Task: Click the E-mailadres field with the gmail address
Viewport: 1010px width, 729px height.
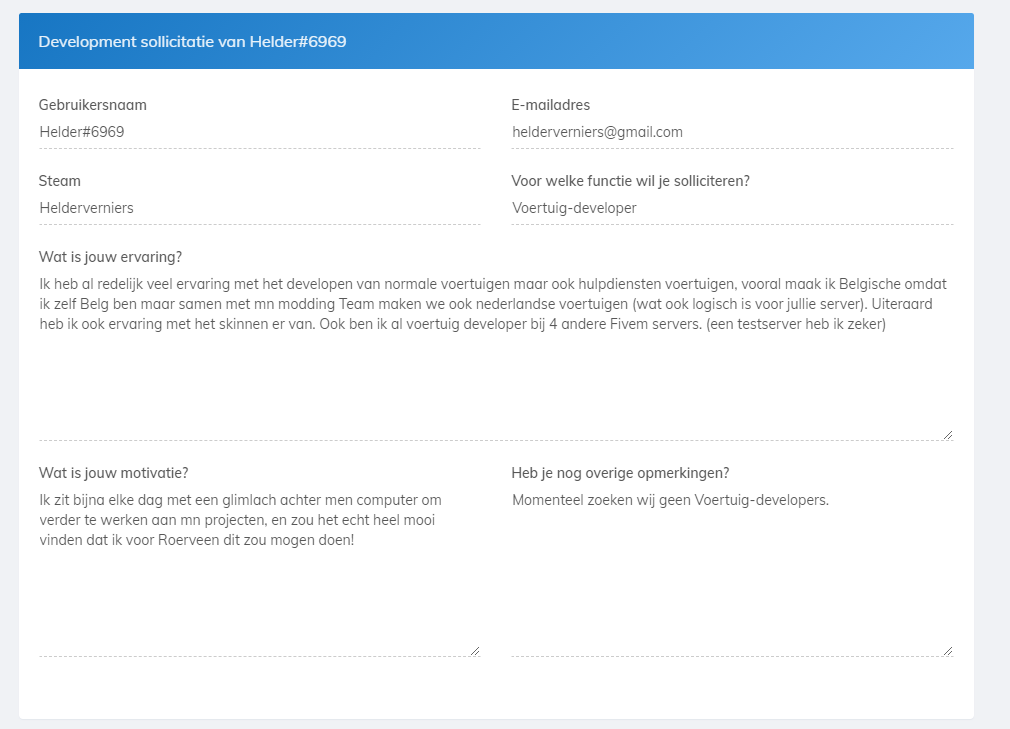Action: click(731, 132)
